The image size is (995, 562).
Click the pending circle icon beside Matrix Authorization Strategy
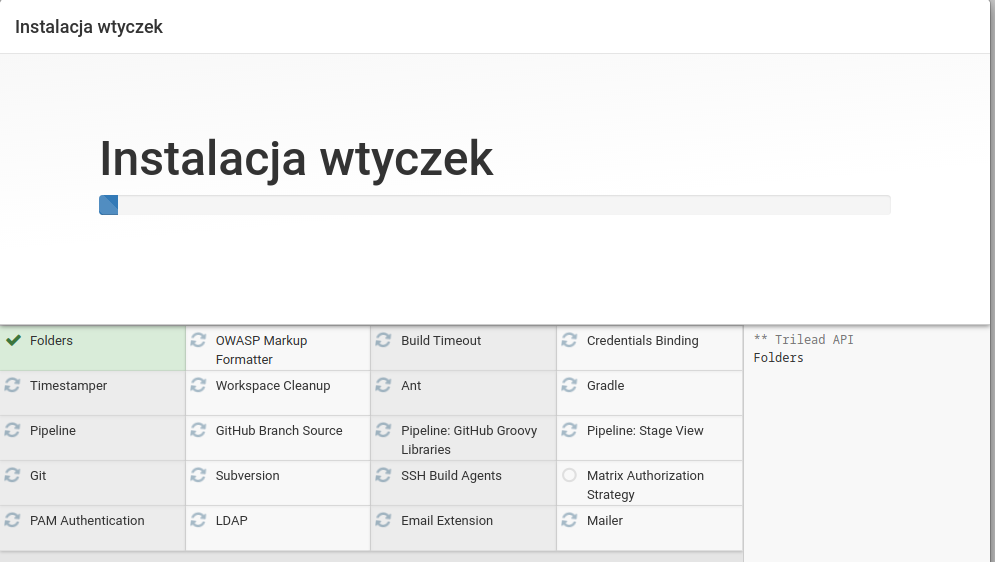pos(569,475)
